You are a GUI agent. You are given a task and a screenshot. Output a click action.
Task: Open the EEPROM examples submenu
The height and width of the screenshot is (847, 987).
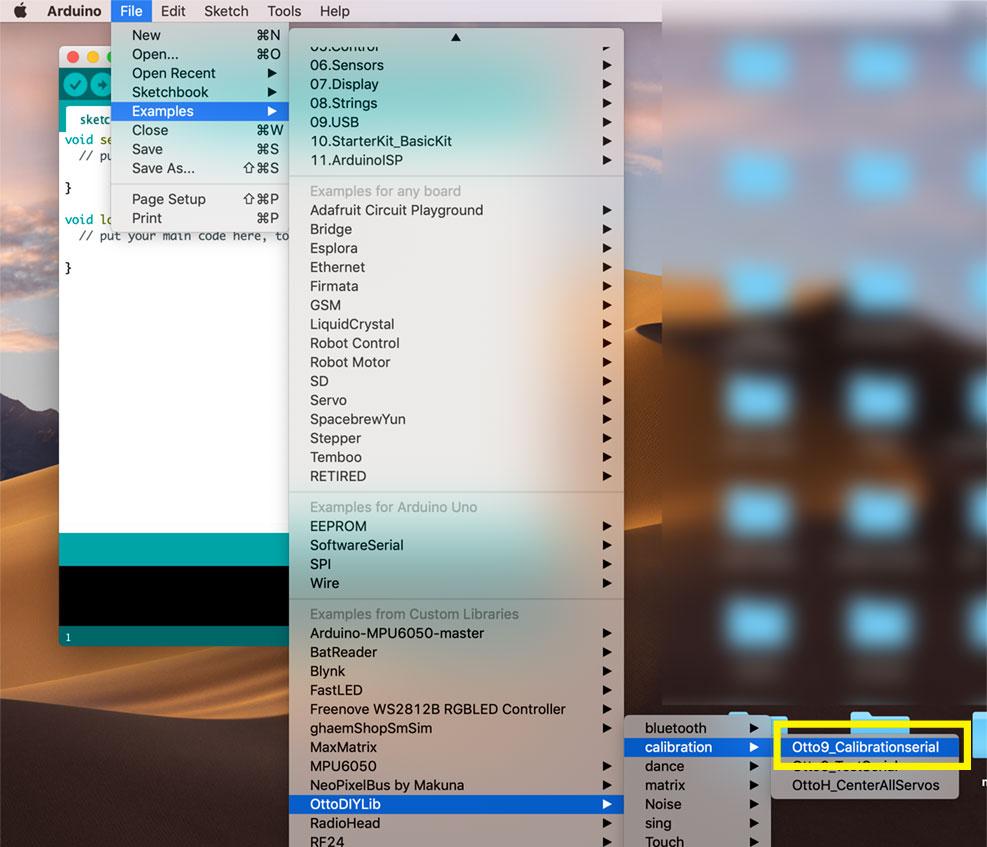click(x=456, y=526)
